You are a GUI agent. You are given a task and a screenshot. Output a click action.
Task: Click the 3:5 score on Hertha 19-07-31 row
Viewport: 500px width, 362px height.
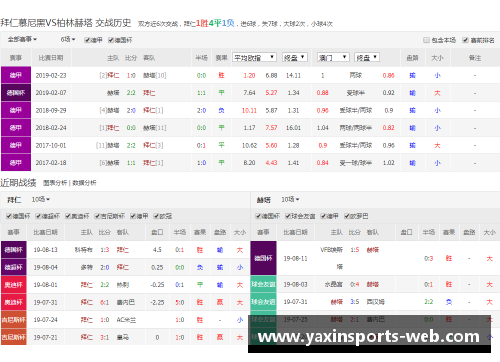pos(355,302)
